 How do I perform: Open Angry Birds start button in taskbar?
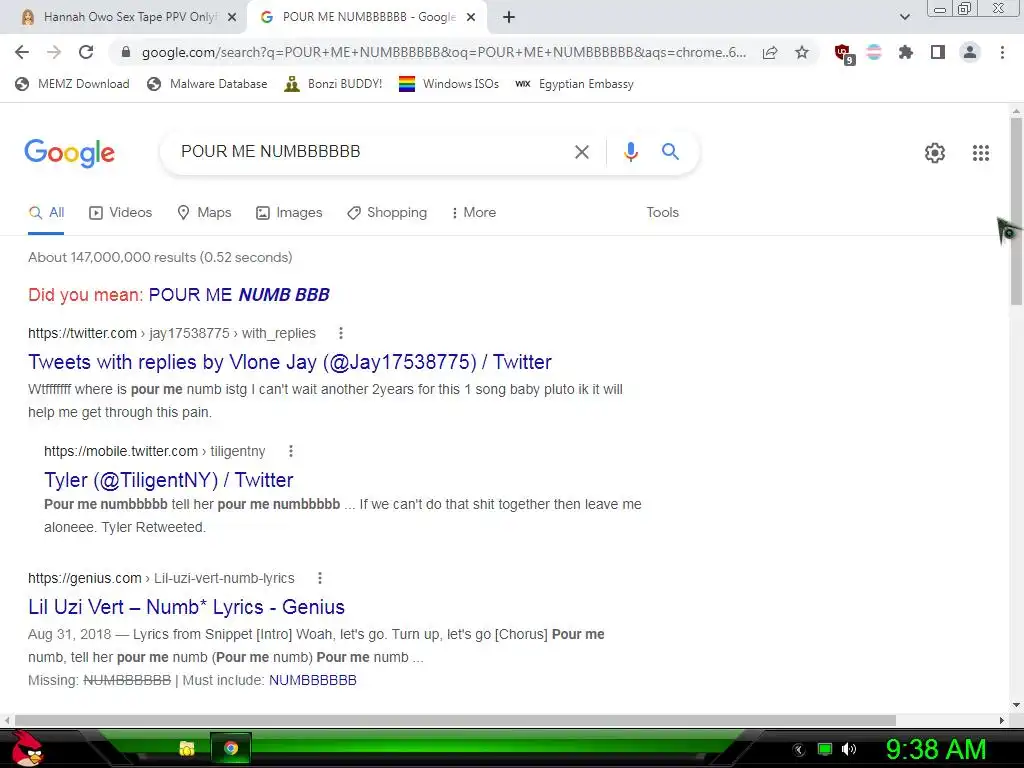click(26, 748)
